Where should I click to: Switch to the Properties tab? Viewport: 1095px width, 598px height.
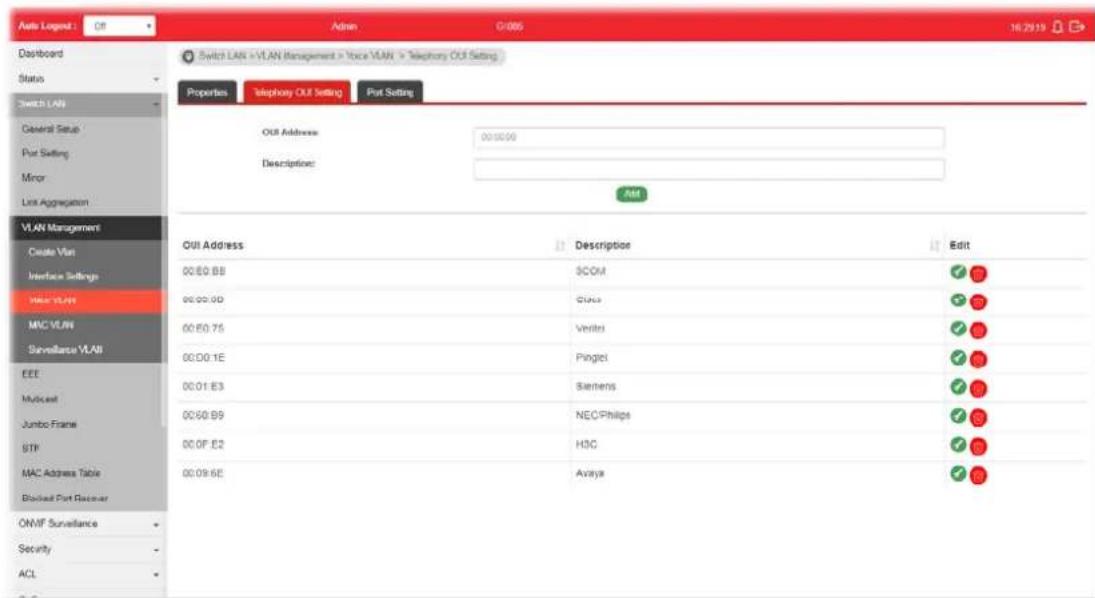click(207, 92)
